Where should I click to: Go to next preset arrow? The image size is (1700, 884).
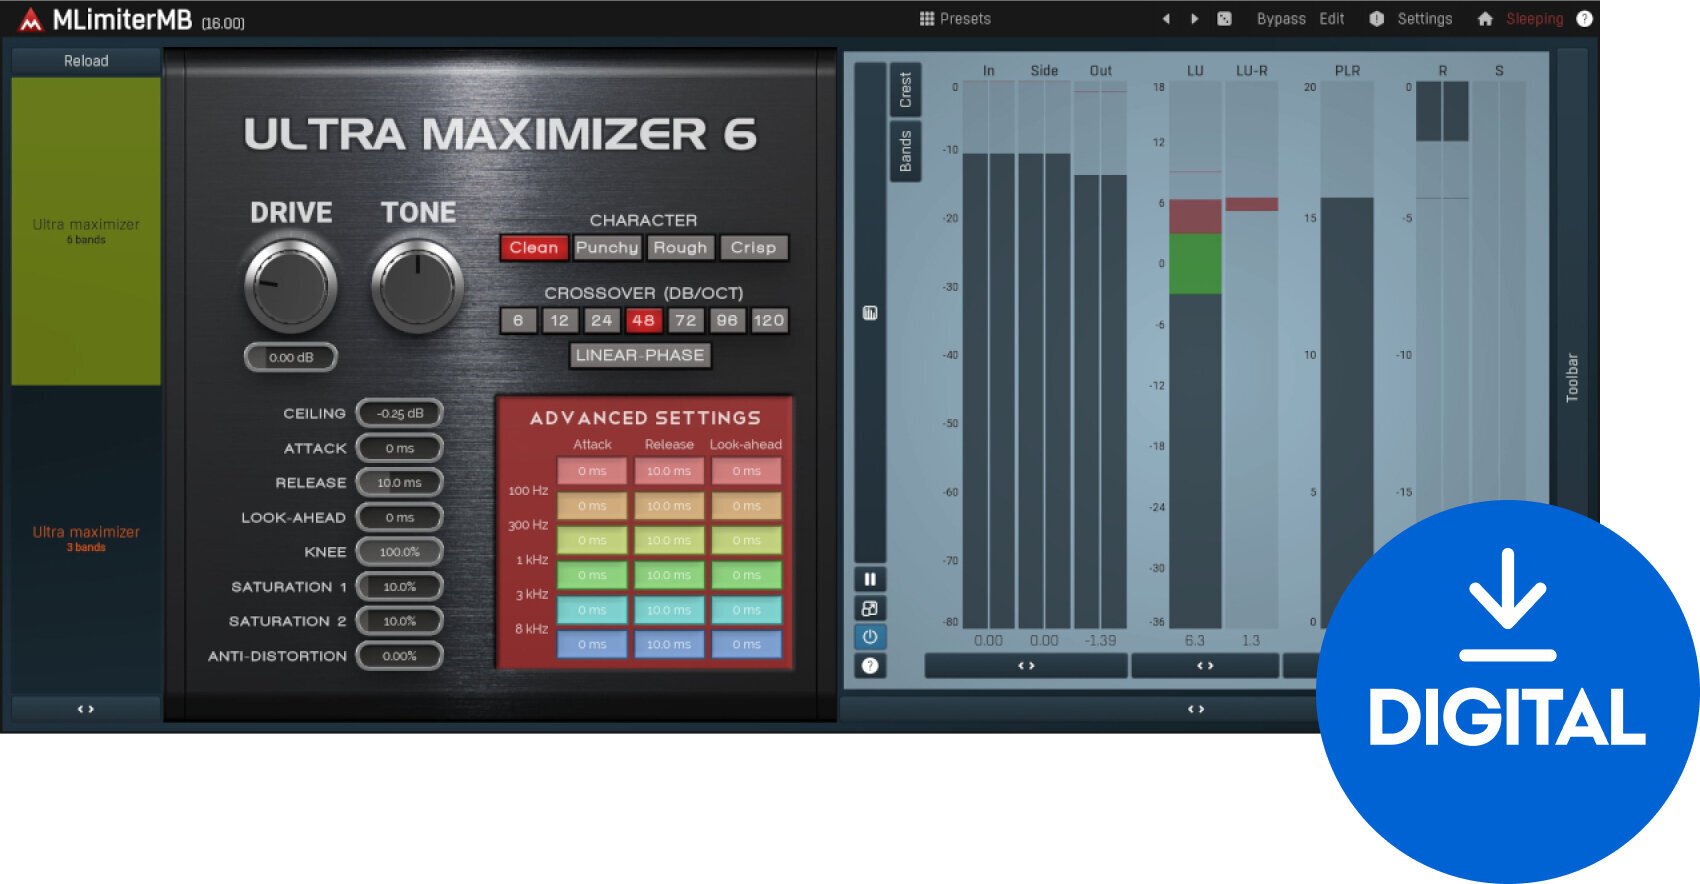[1194, 18]
